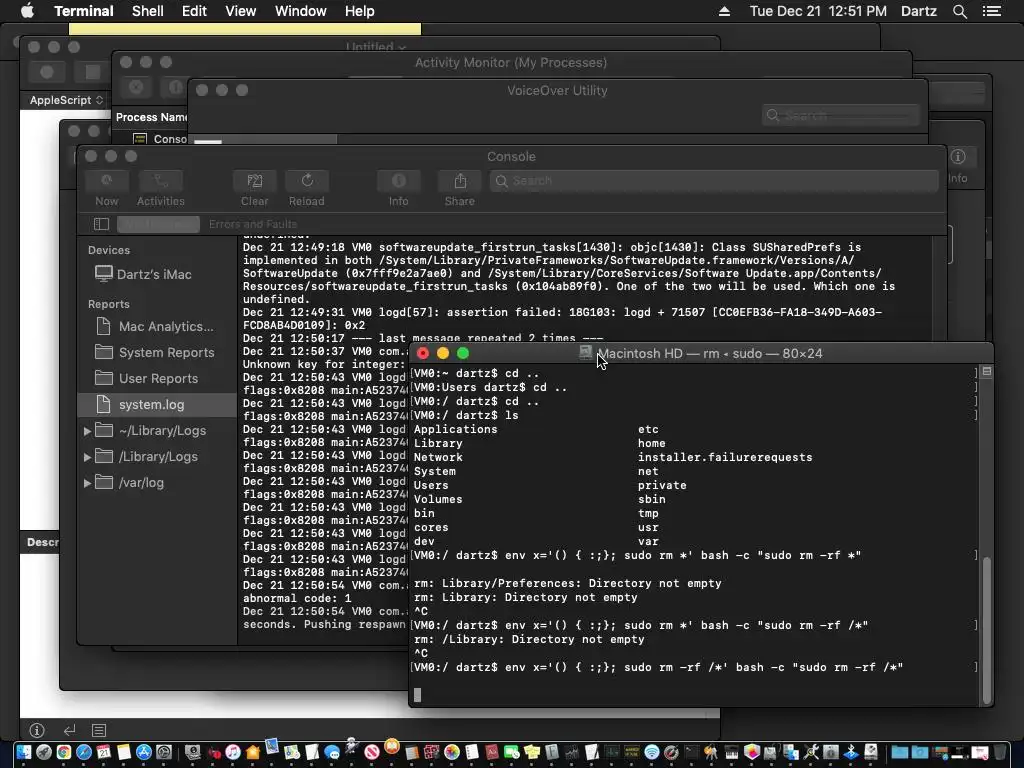Screen dimensions: 1024x768
Task: Open Photos from the Dock
Action: [452, 752]
